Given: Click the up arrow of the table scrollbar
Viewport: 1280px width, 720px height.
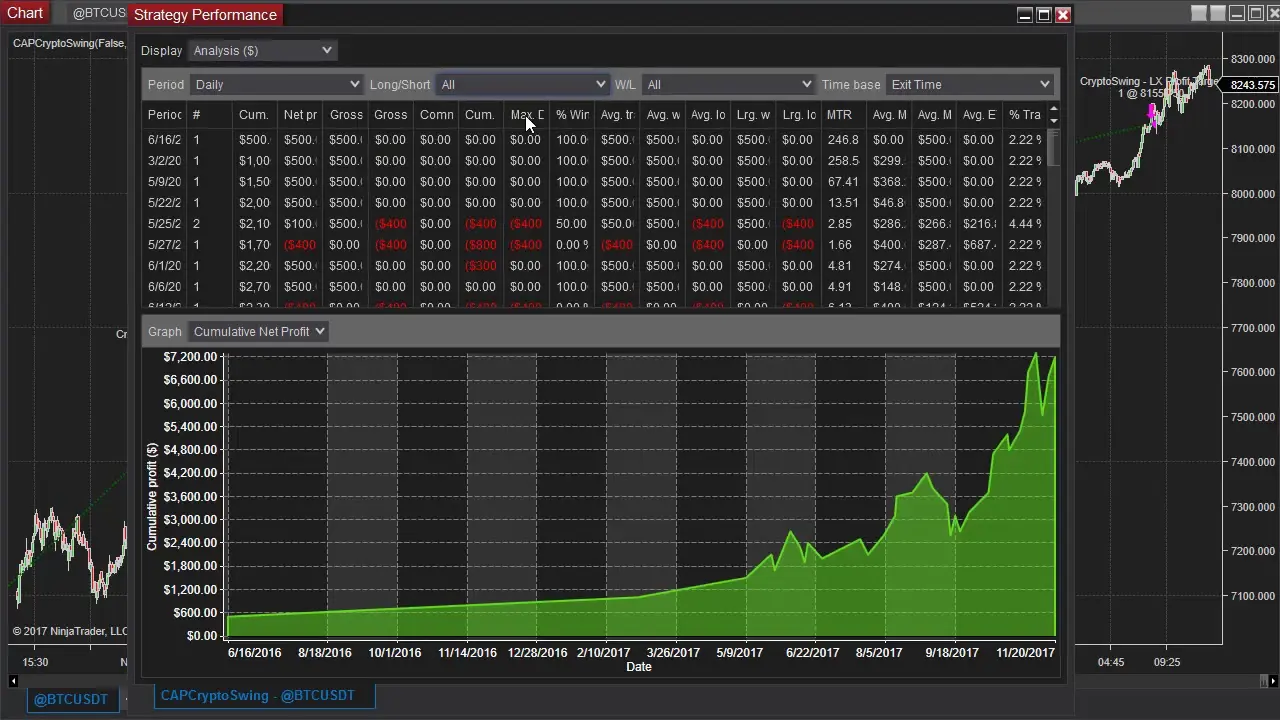Looking at the screenshot, I should [1053, 108].
